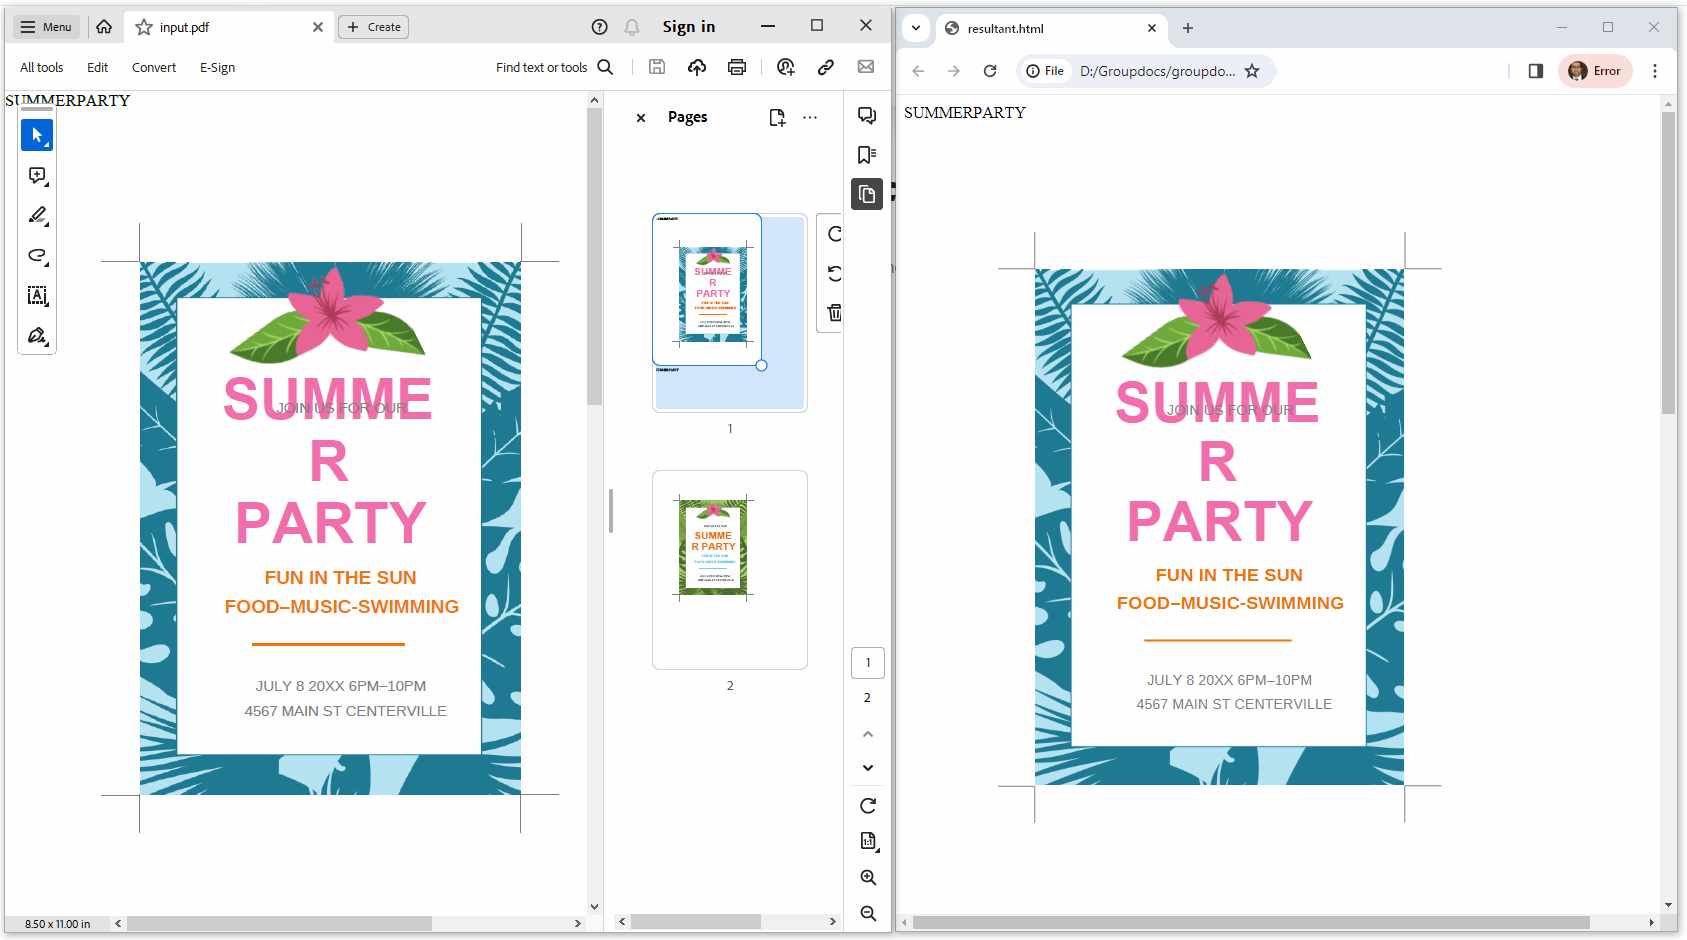Open Chrome's tab search dropdown
The width and height of the screenshot is (1687, 940).
coord(916,28)
